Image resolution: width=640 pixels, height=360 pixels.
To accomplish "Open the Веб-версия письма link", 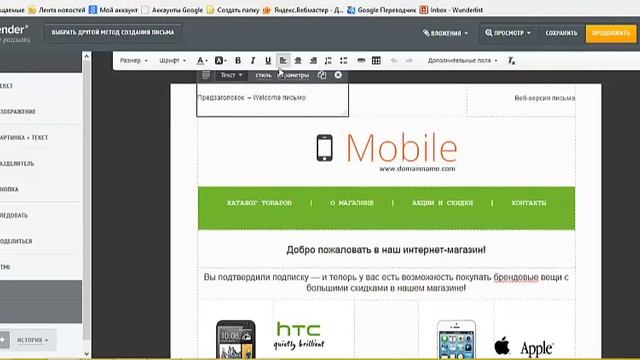I will coord(544,98).
